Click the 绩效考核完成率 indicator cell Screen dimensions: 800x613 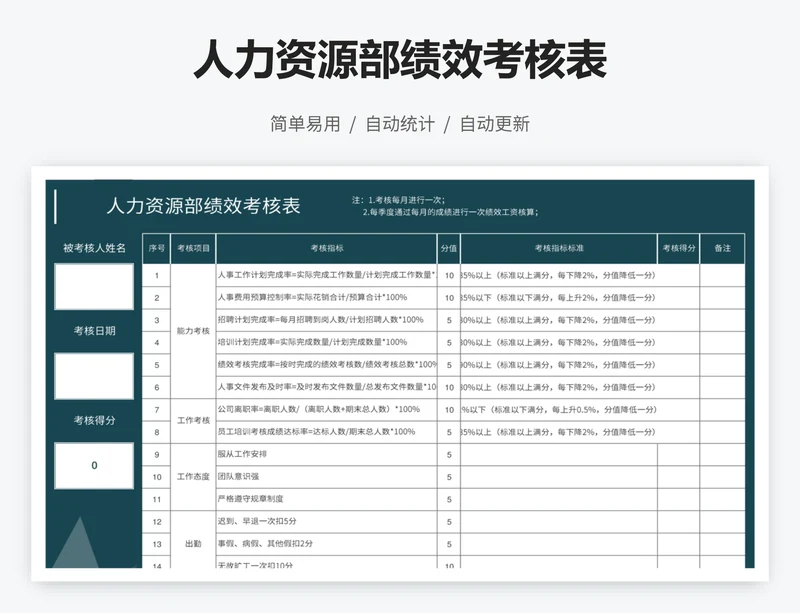point(327,365)
